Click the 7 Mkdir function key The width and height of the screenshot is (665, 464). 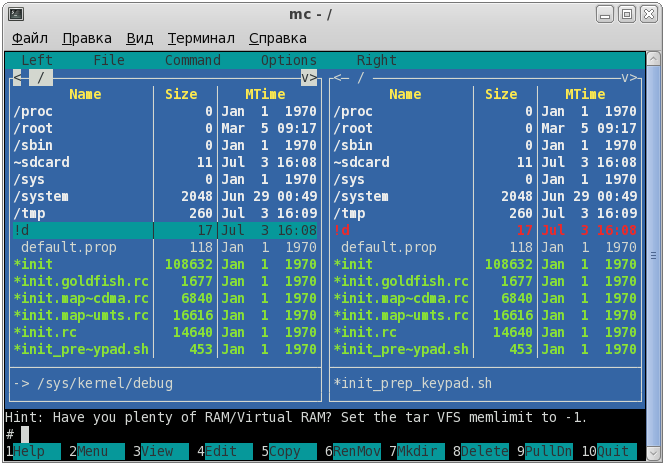[x=417, y=451]
